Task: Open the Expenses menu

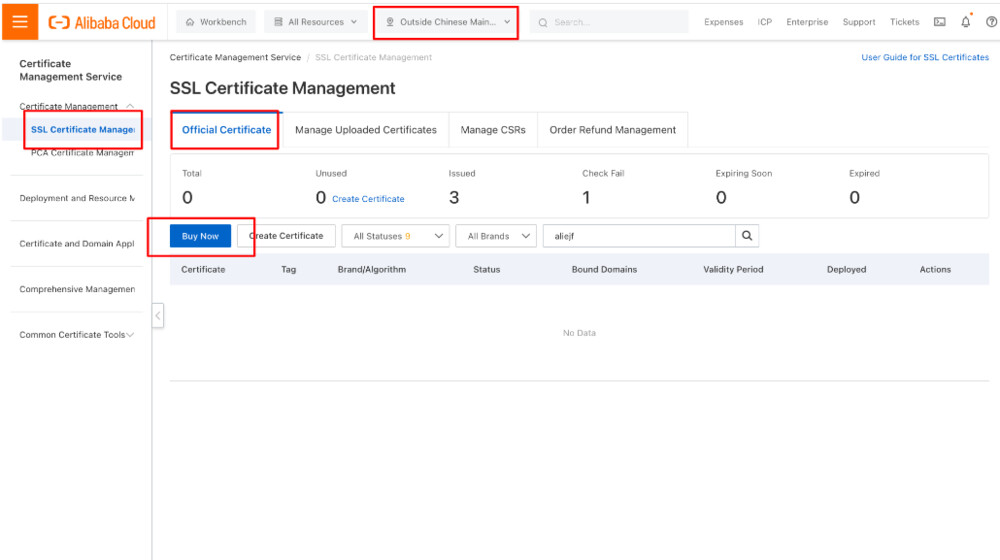Action: coord(723,22)
